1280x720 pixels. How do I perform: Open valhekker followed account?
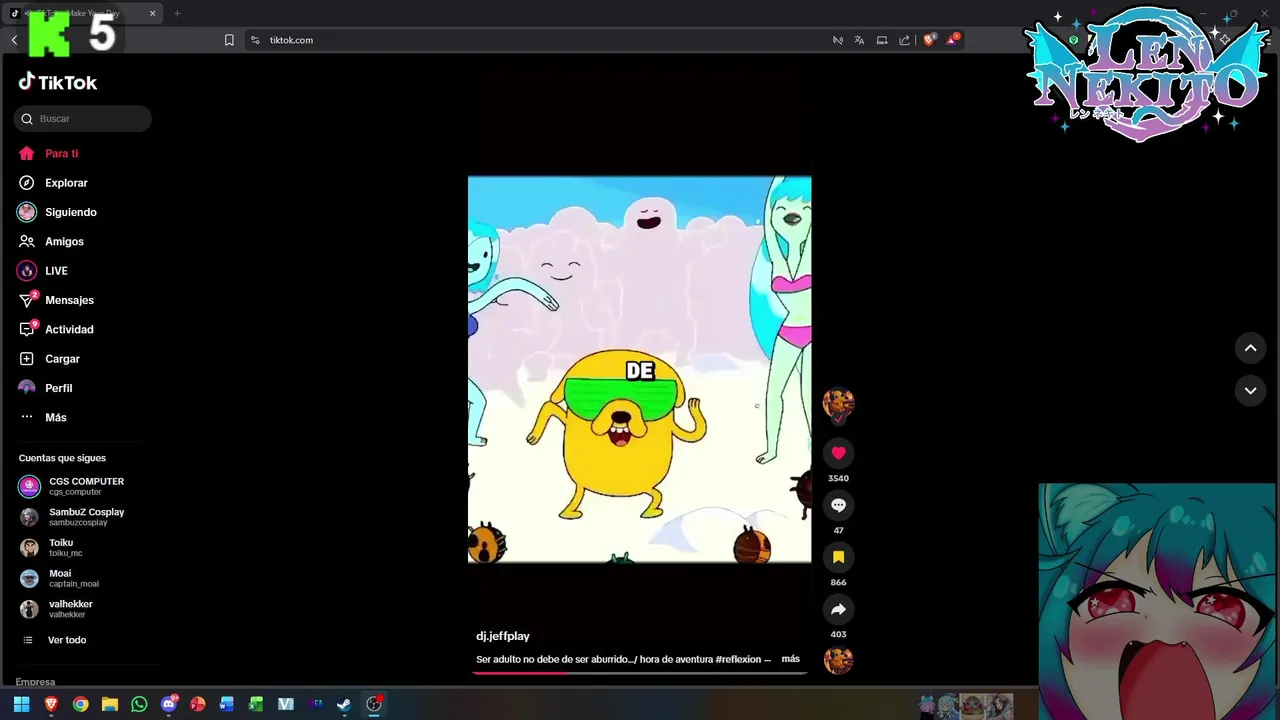(57, 609)
